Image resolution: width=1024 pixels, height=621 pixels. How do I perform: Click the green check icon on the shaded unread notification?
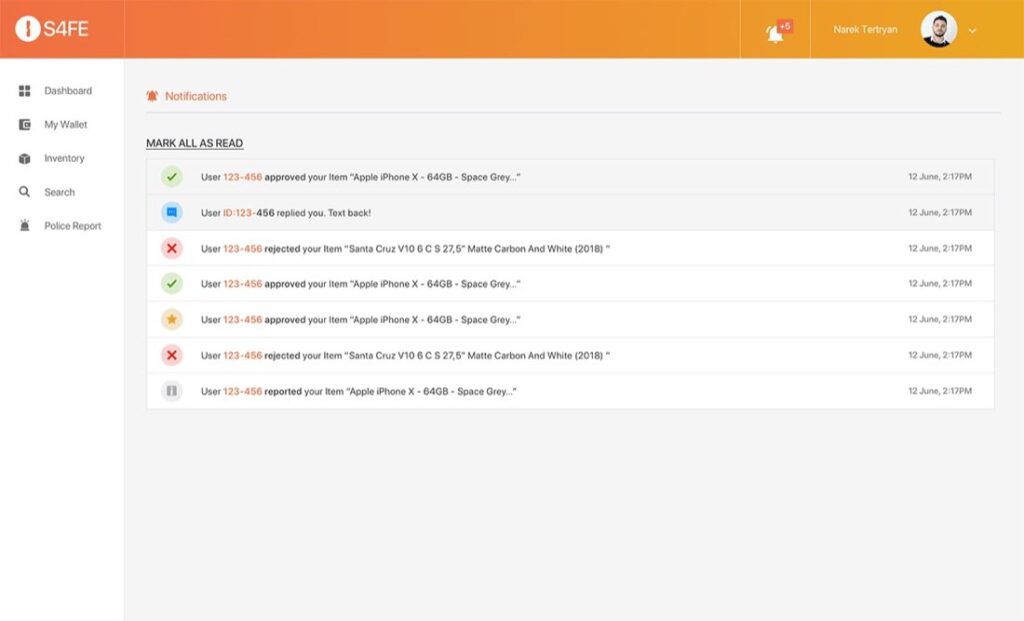pyautogui.click(x=172, y=176)
